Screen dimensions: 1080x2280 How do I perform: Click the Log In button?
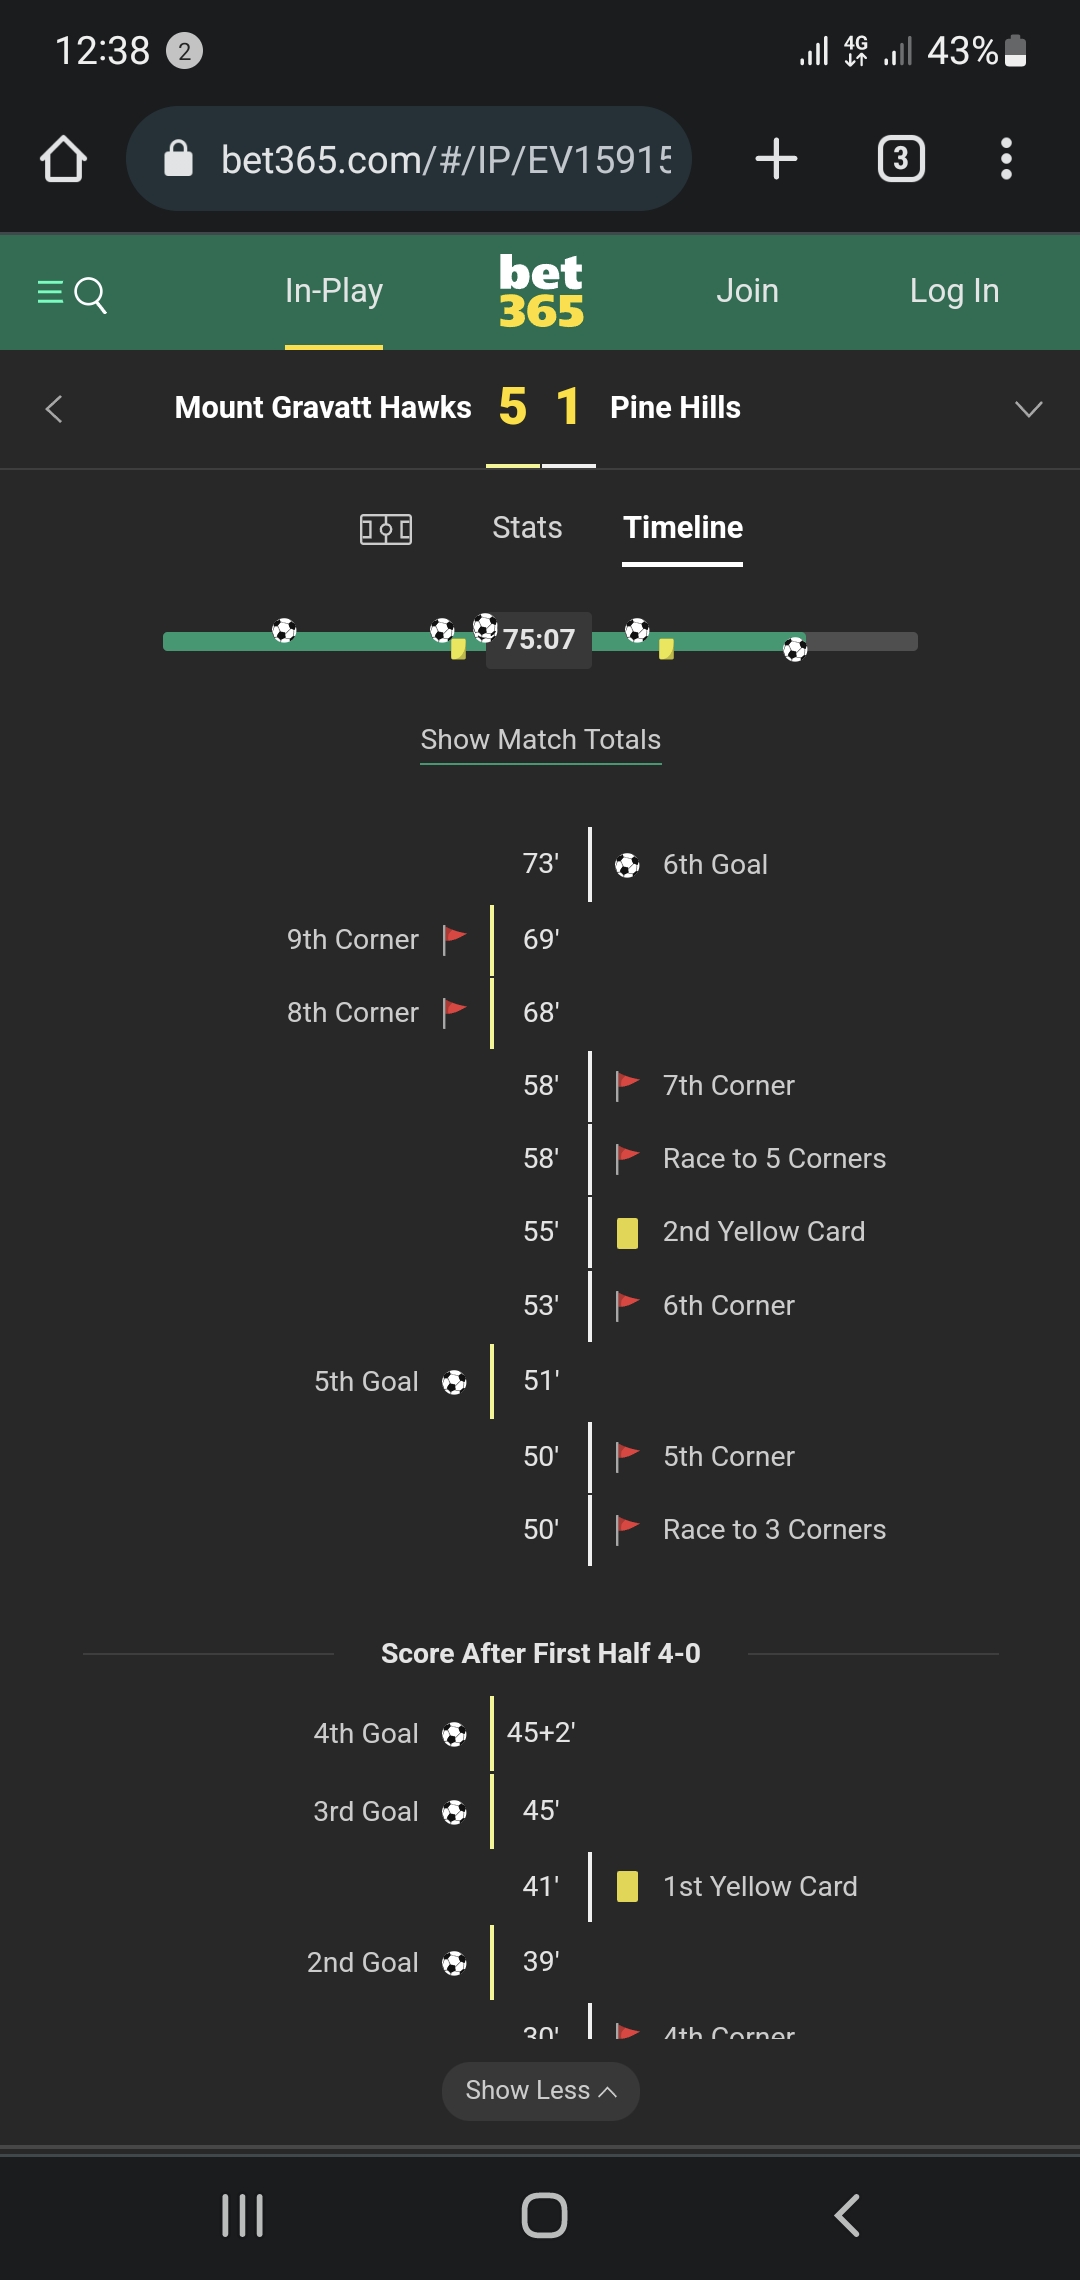[954, 291]
